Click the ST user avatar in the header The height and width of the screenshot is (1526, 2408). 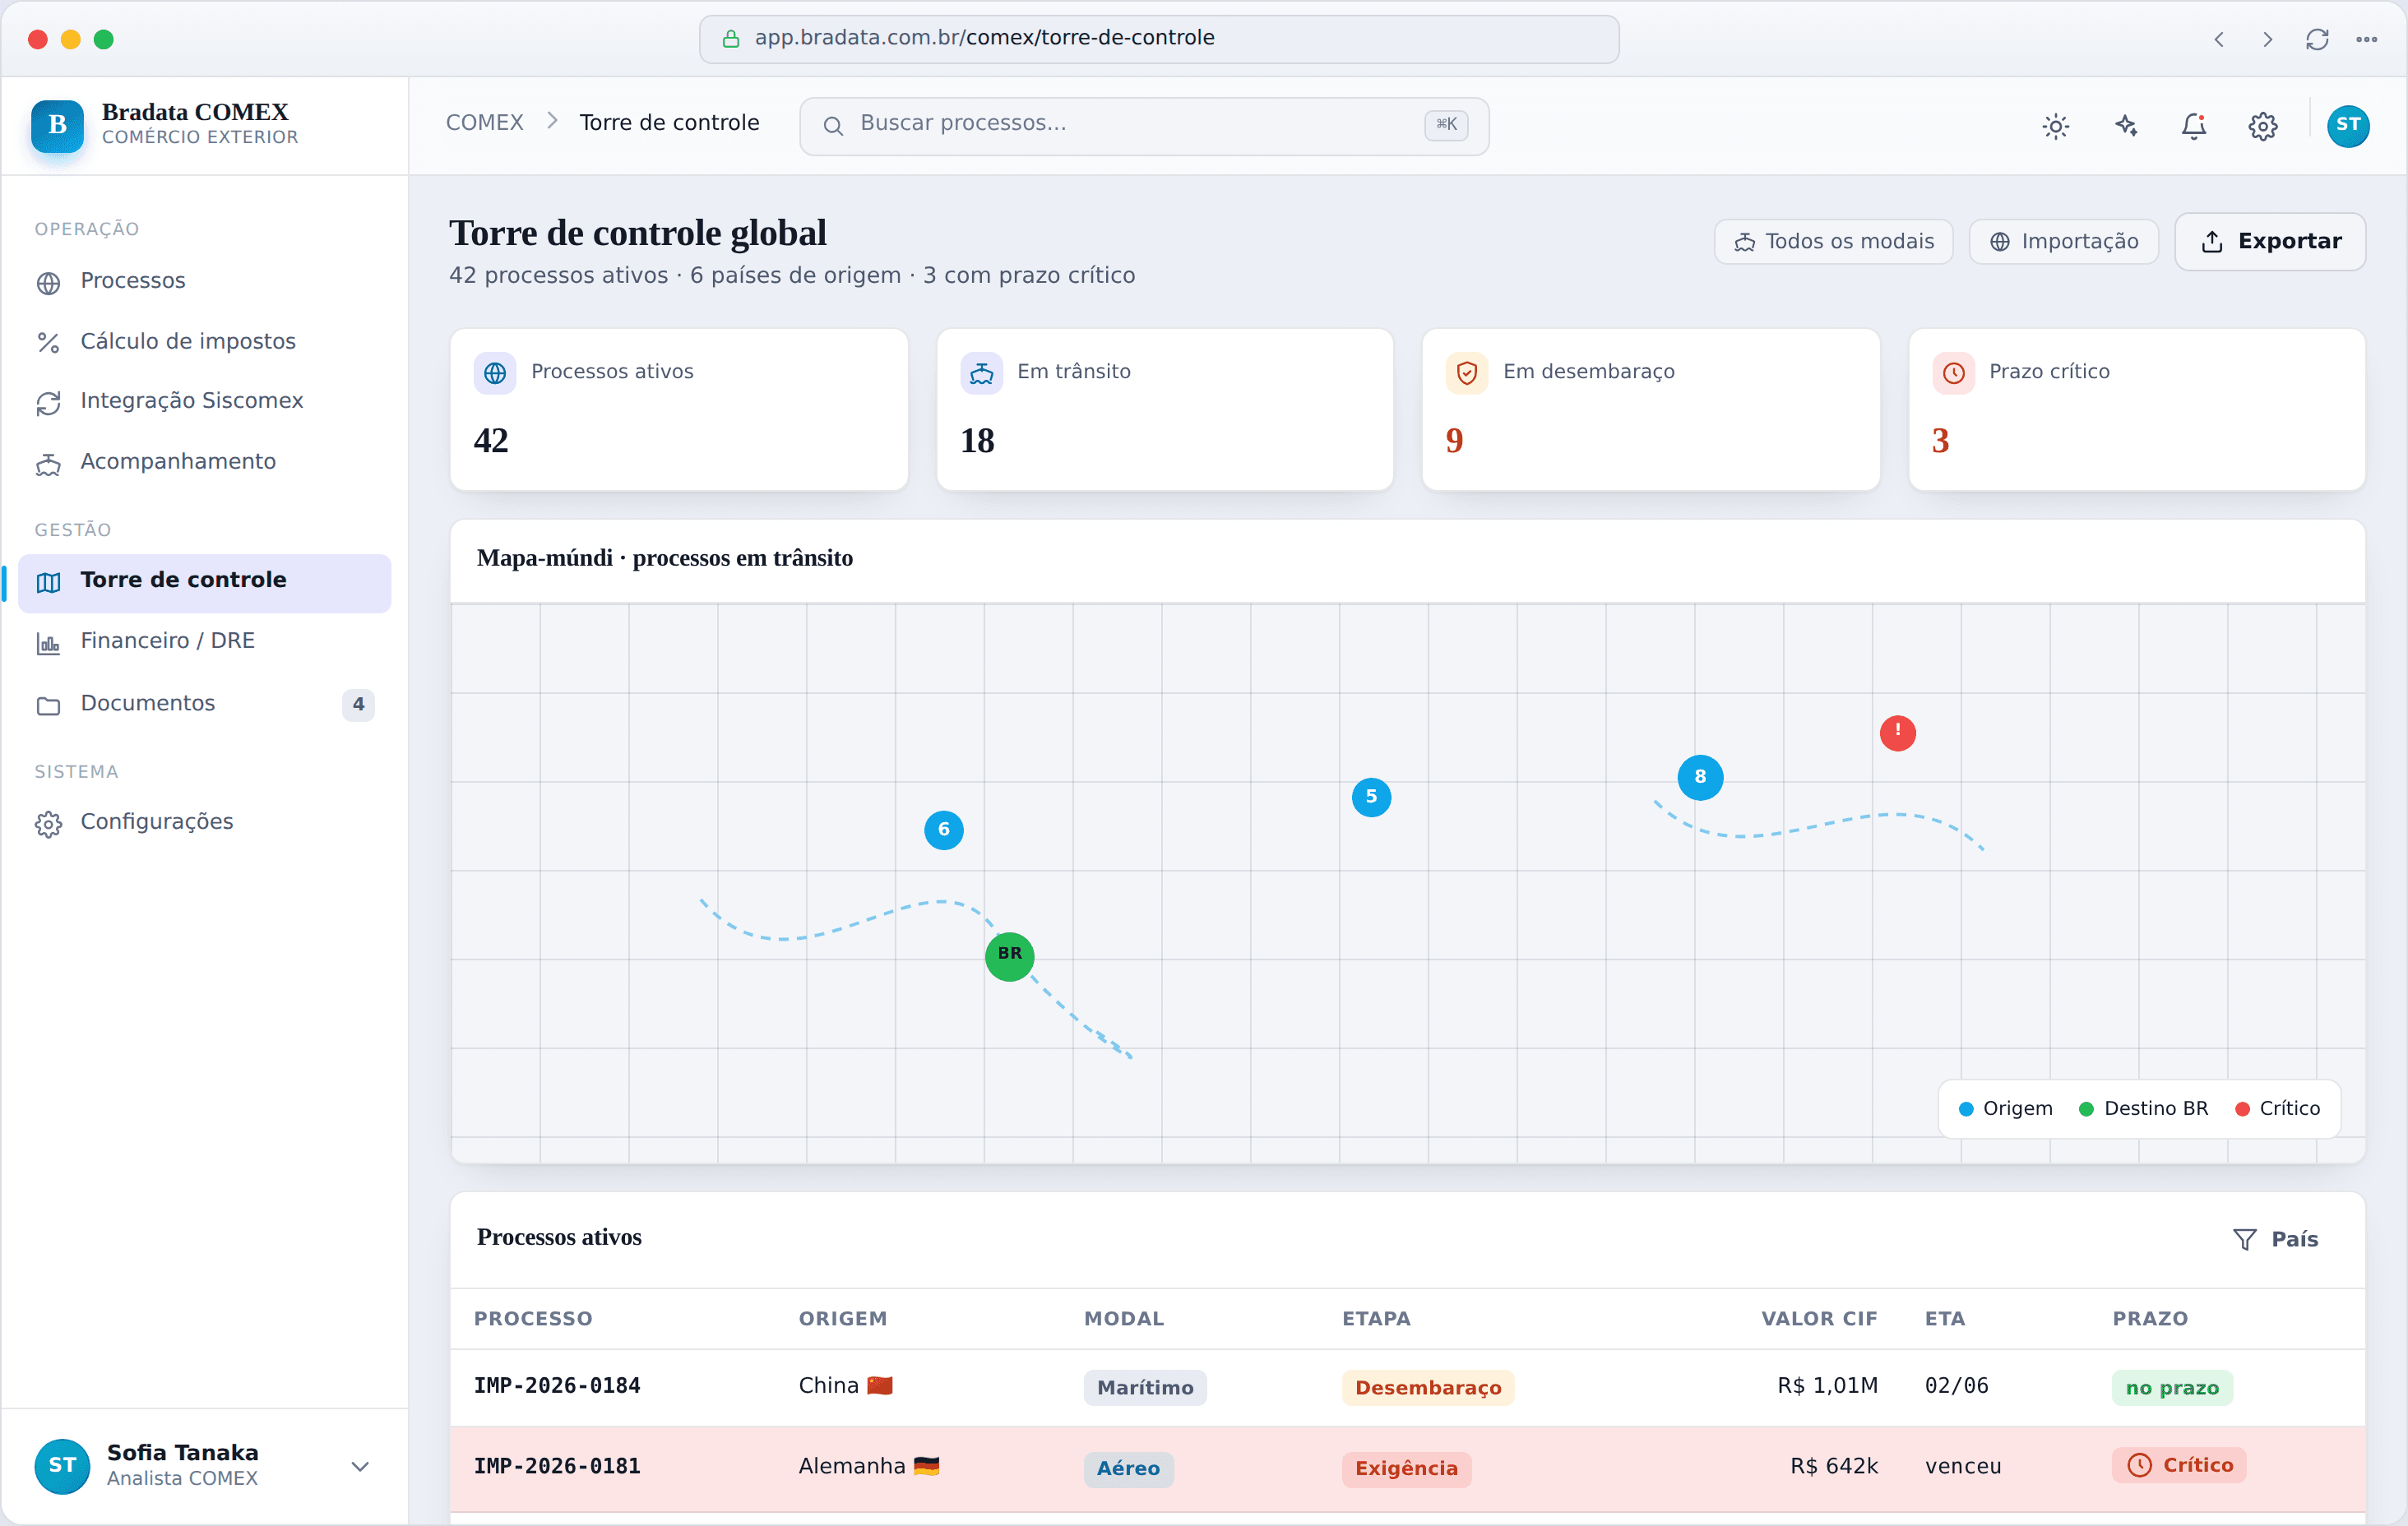pos(2347,126)
